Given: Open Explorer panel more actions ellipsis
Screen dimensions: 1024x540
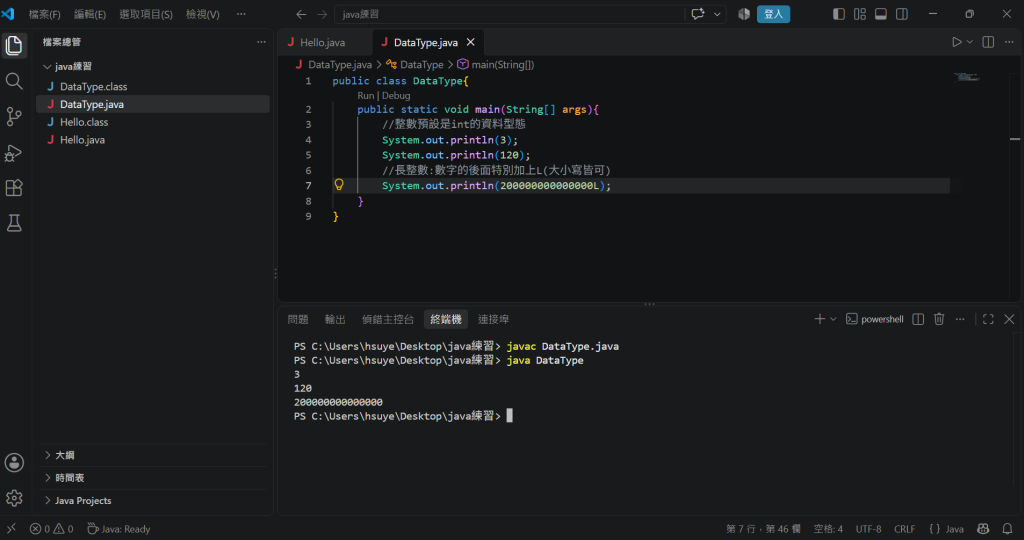Looking at the screenshot, I should (261, 42).
